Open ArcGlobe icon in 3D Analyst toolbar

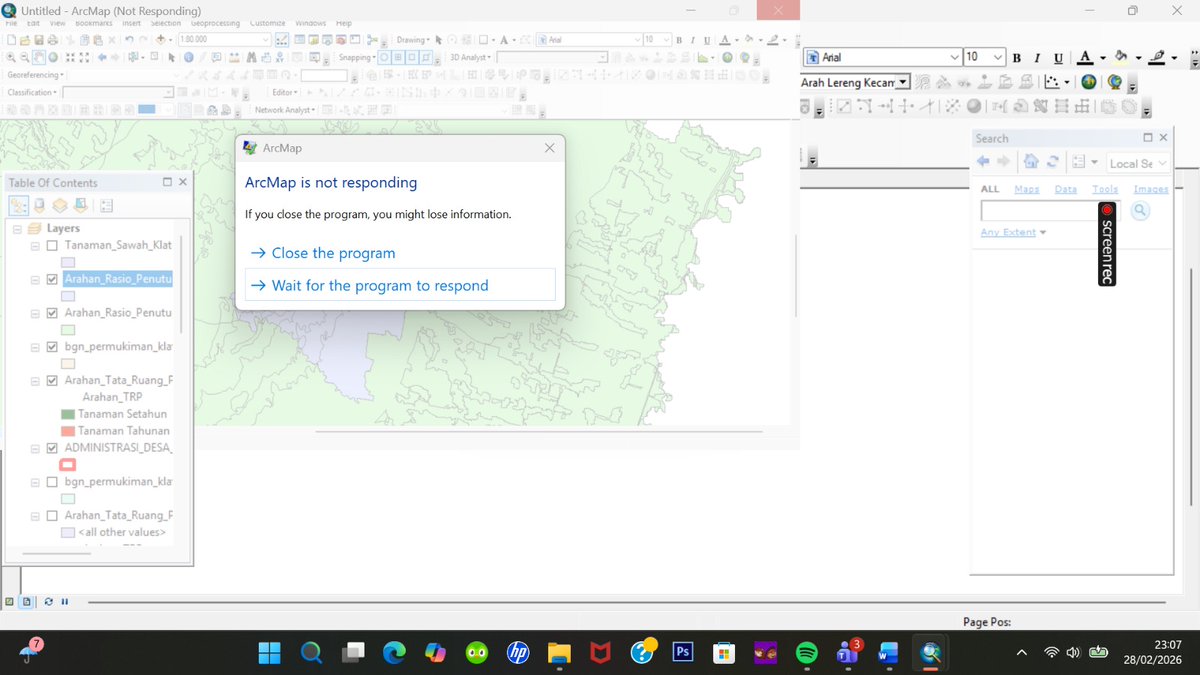1113,83
